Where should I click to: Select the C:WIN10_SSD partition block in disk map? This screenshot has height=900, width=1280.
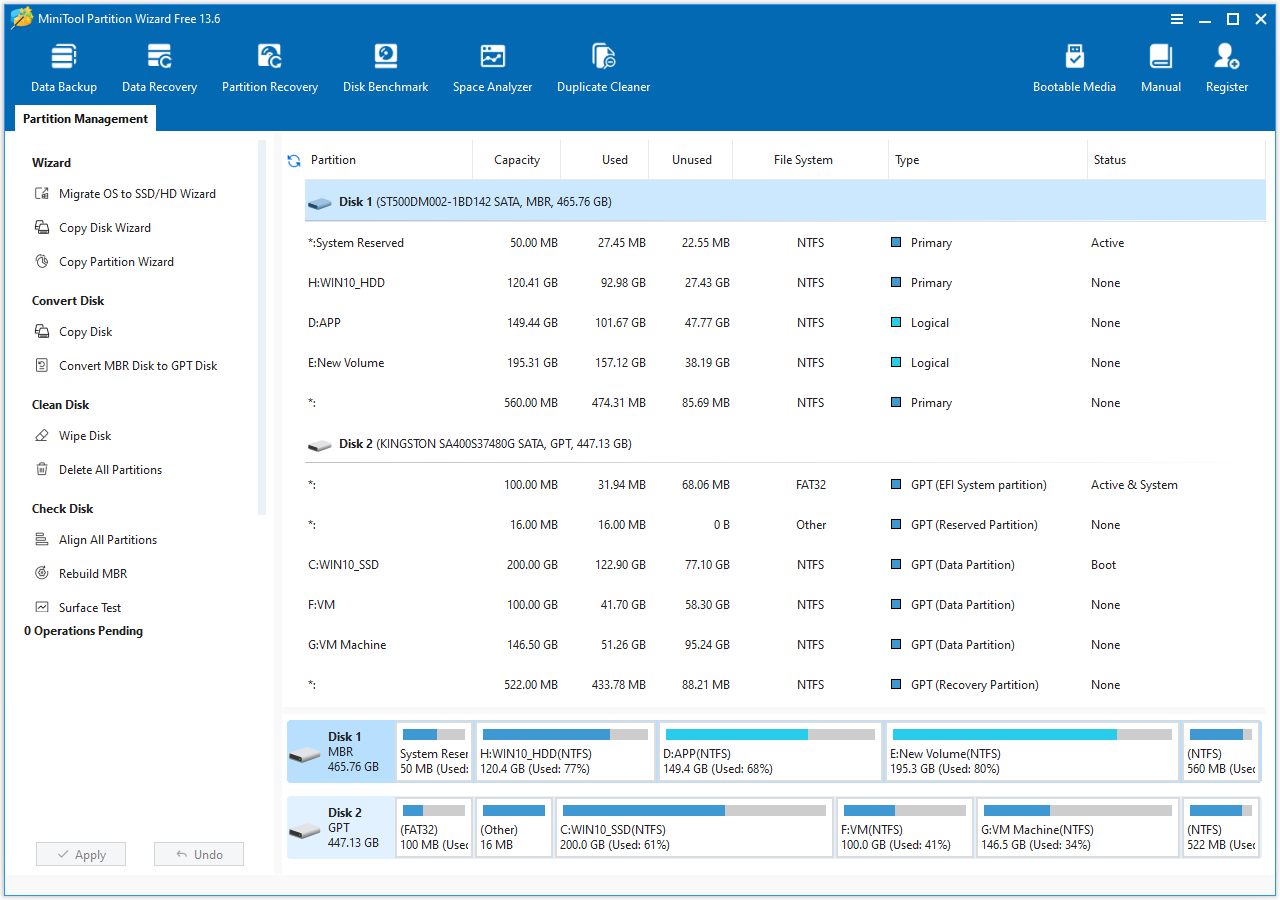coord(694,827)
